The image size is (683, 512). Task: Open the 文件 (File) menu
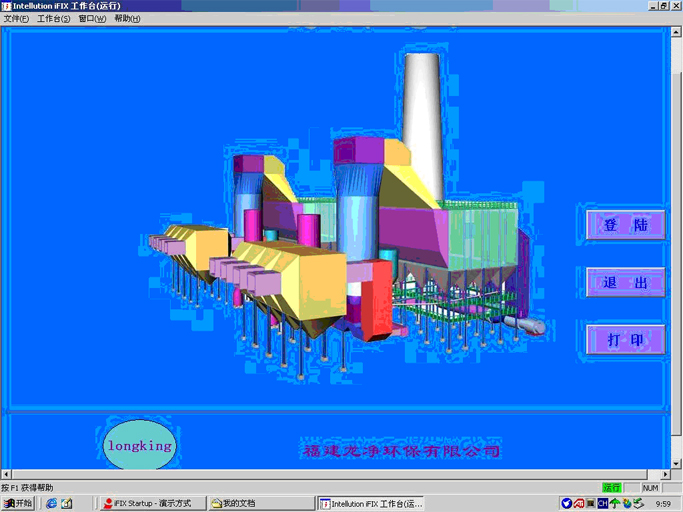coord(16,19)
